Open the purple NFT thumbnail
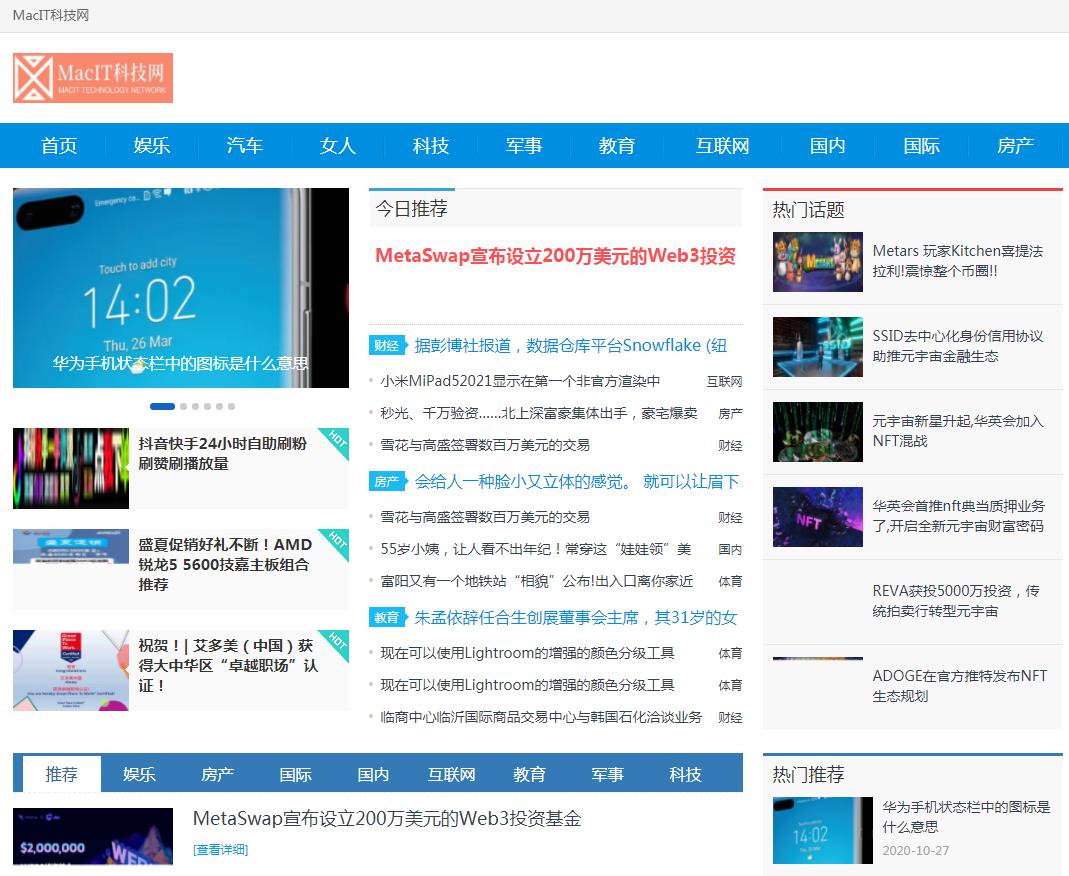 tap(817, 517)
